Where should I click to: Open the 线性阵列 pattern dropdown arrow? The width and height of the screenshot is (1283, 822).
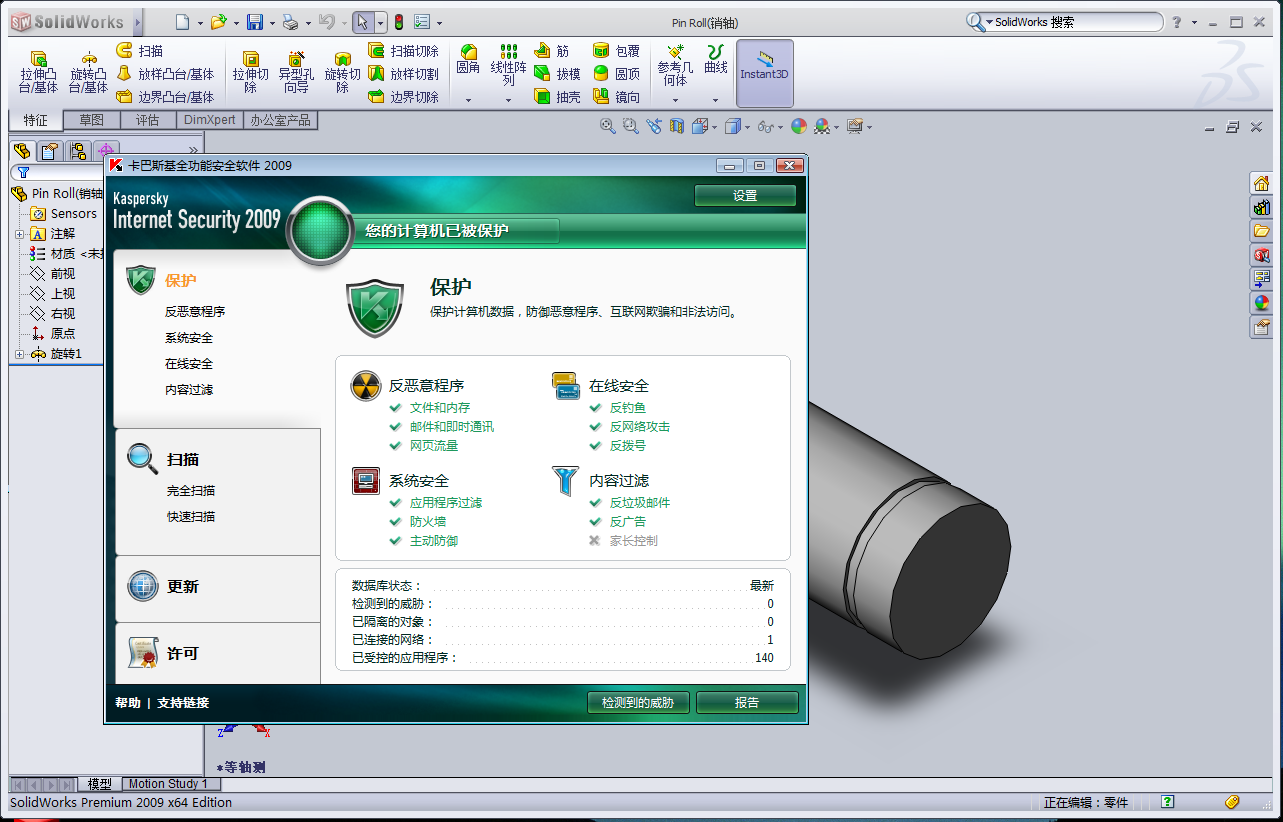(508, 100)
